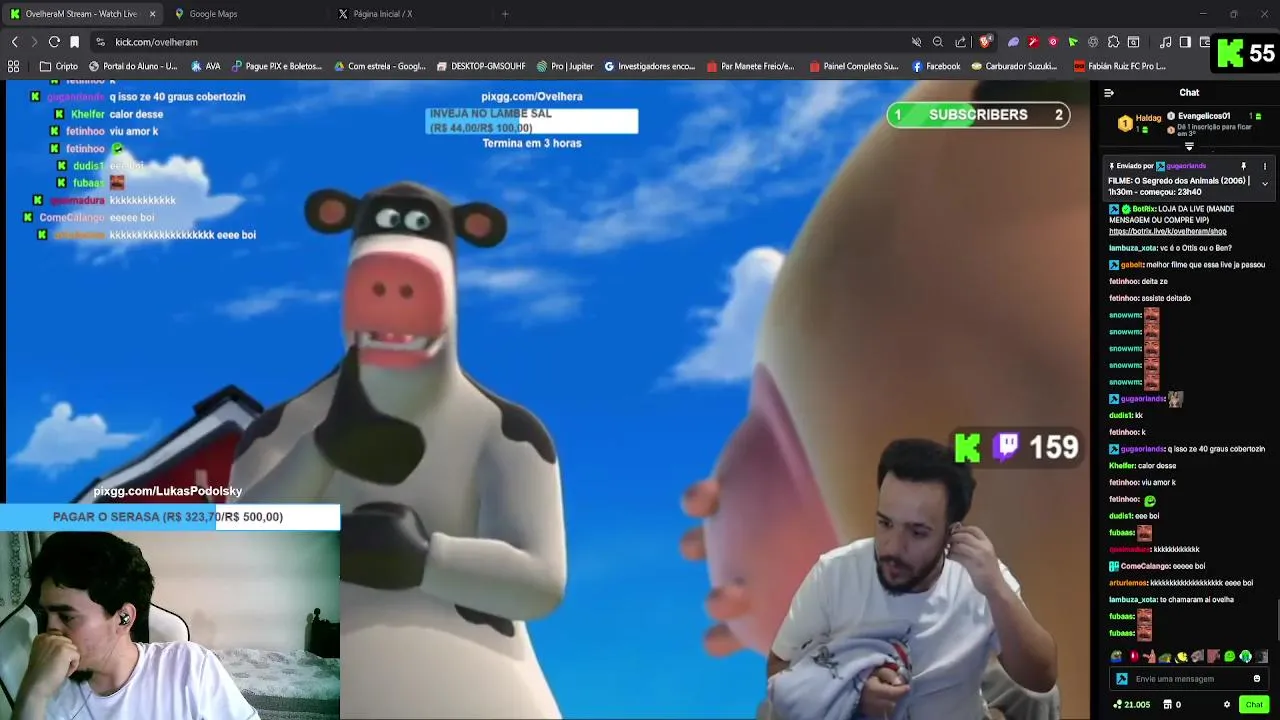Click the address bar showing kick.com/ovelheram
The image size is (1280, 720).
tap(500, 42)
